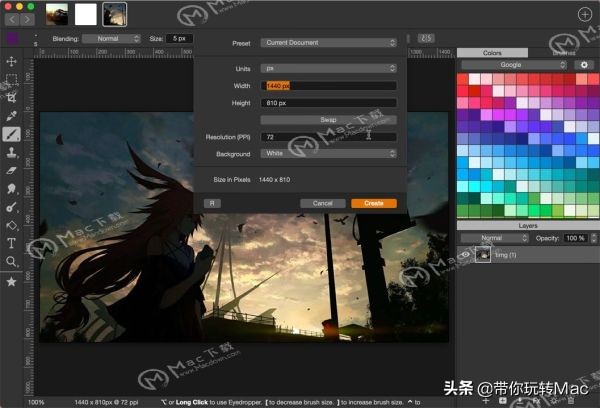Select the rectangular Selection tool
Image resolution: width=600 pixels, height=408 pixels.
tap(11, 79)
